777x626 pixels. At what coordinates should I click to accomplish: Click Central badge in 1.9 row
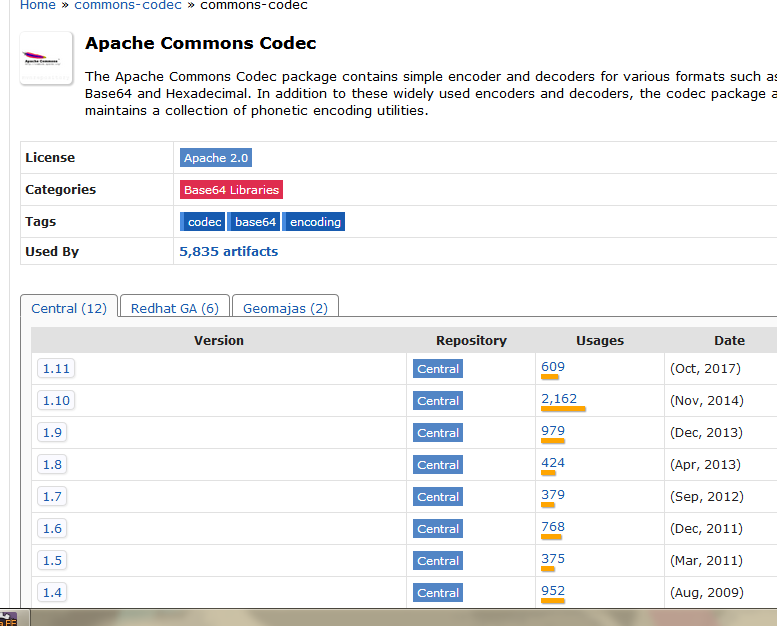pyautogui.click(x=438, y=433)
